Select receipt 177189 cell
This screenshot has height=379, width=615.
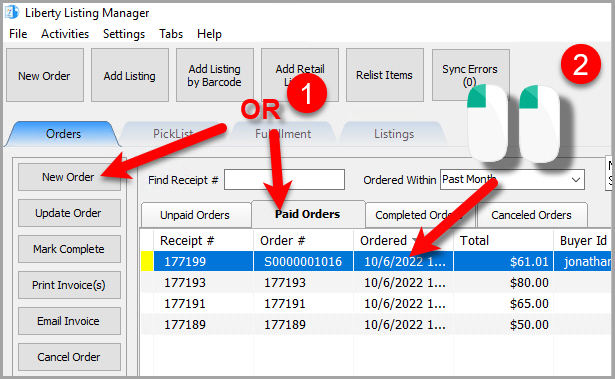coord(203,325)
